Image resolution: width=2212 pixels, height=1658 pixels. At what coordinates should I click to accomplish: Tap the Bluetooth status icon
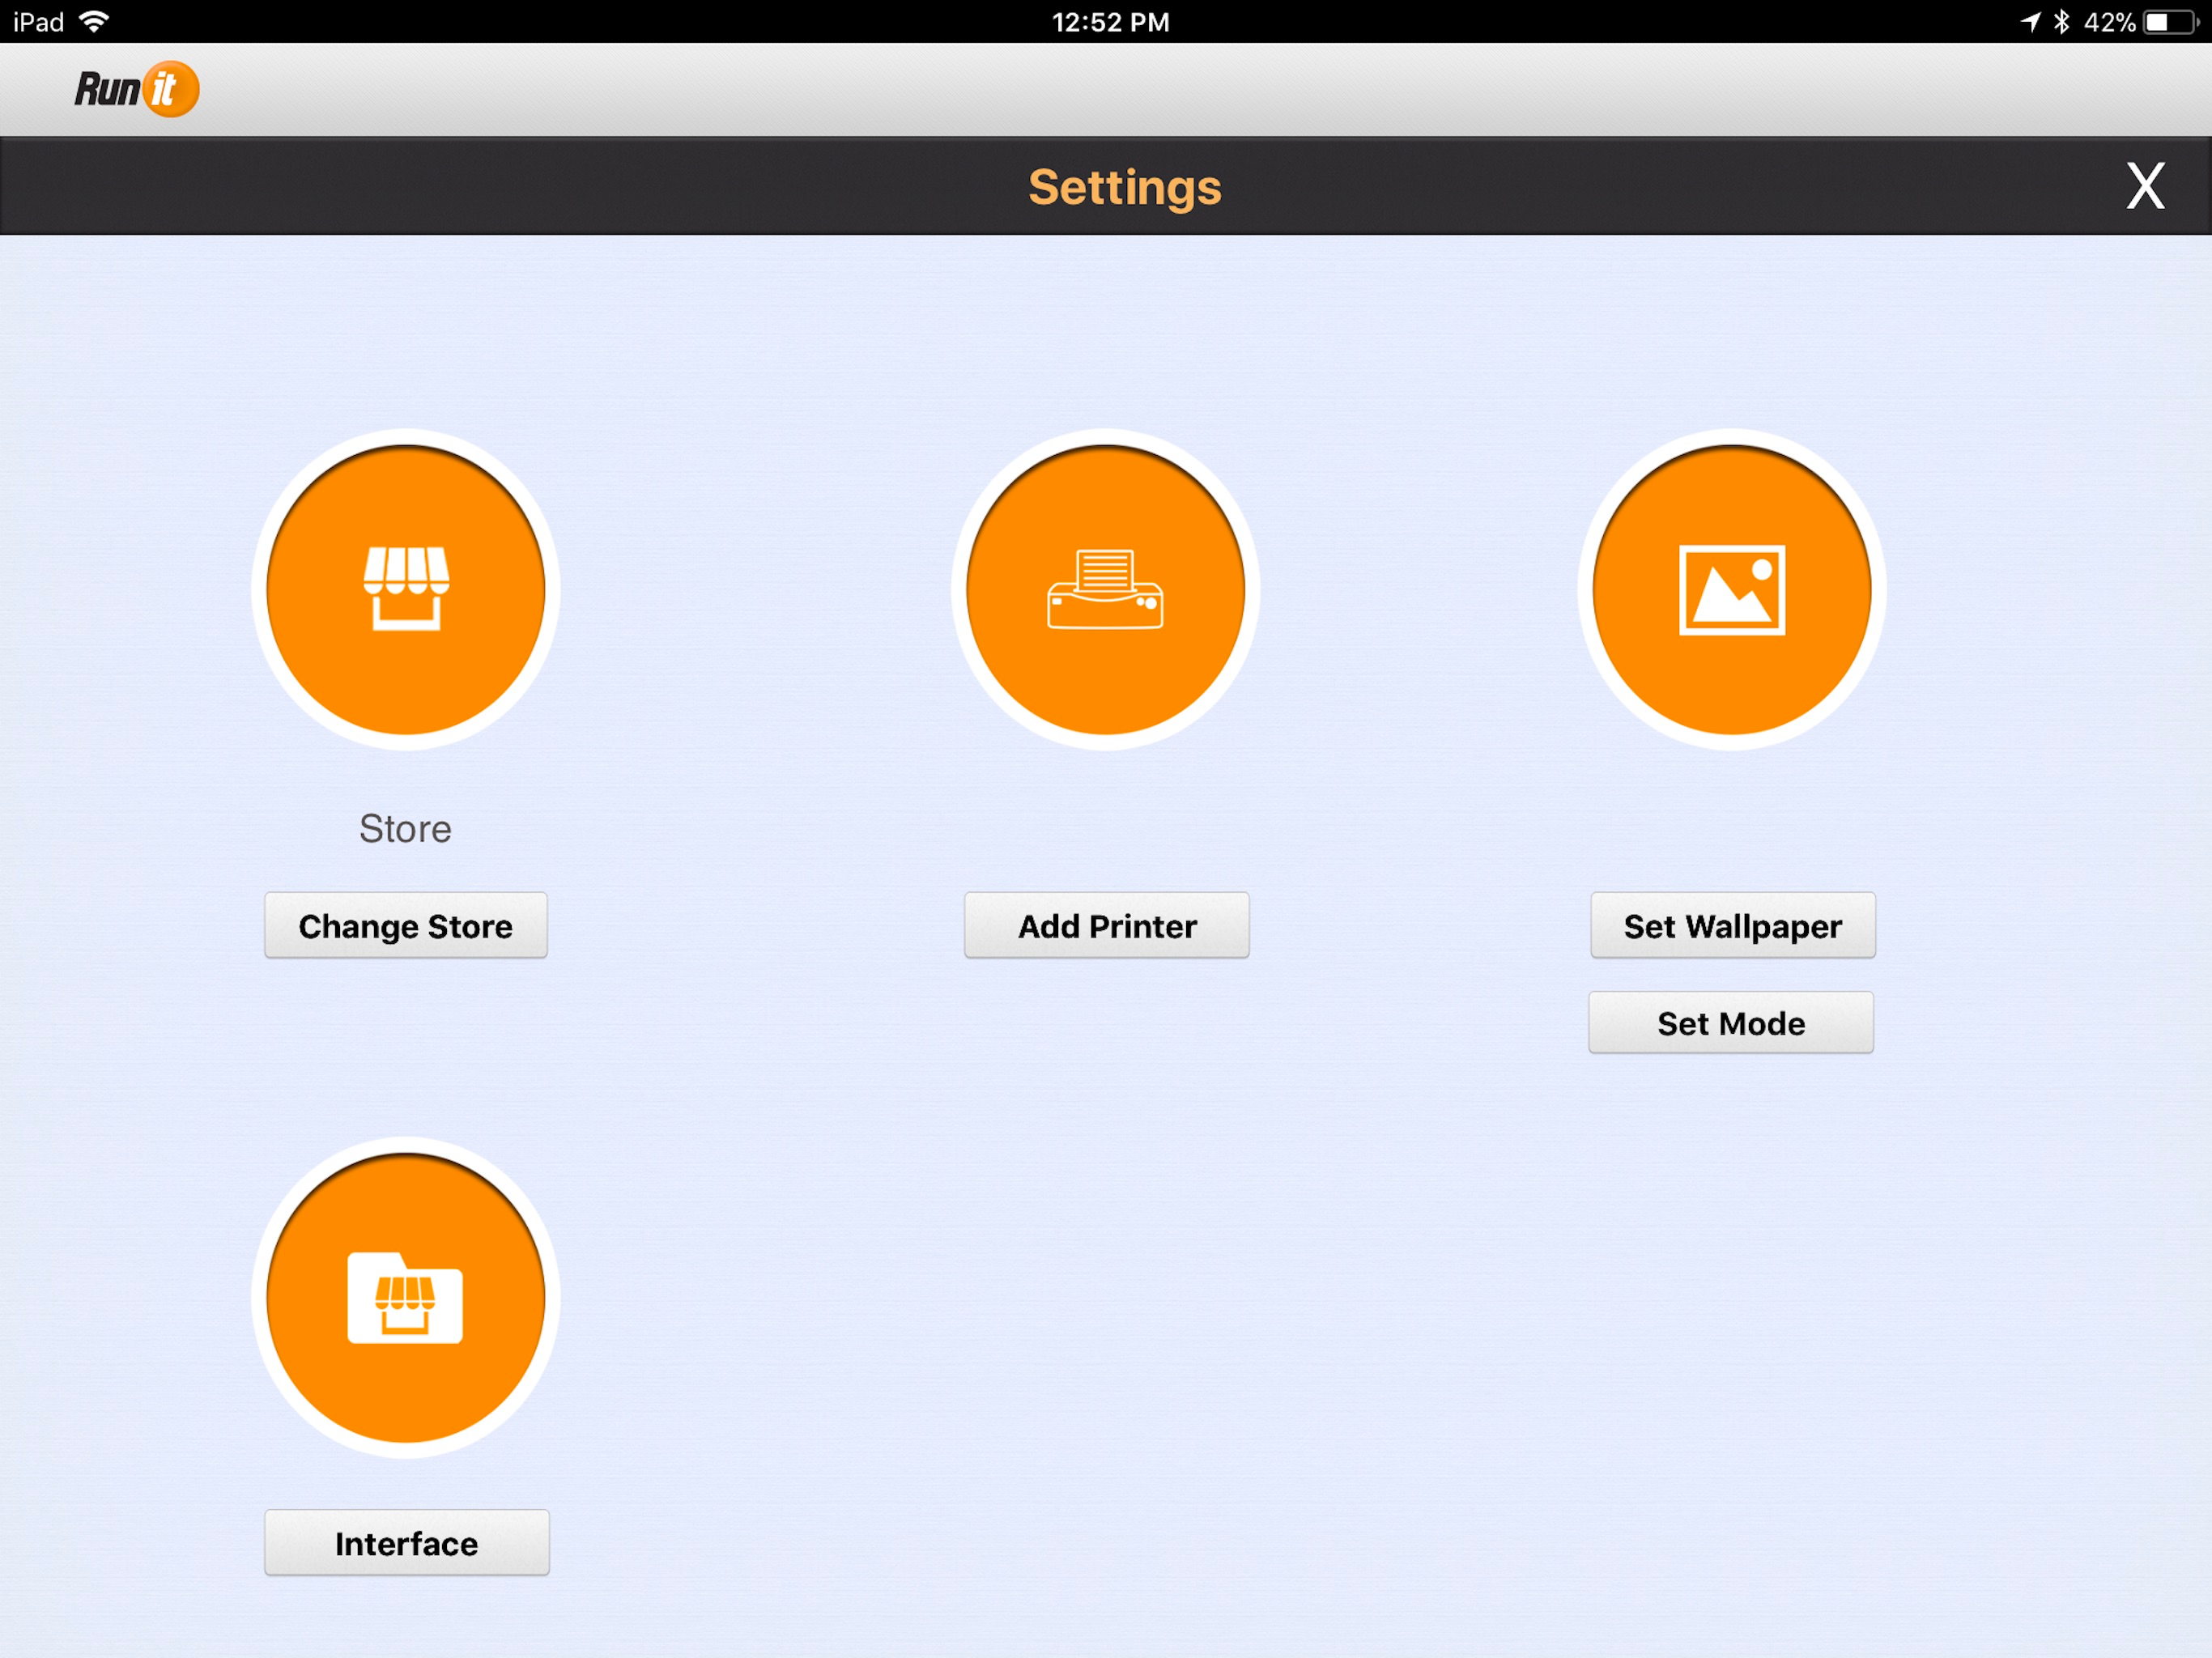coord(2061,22)
